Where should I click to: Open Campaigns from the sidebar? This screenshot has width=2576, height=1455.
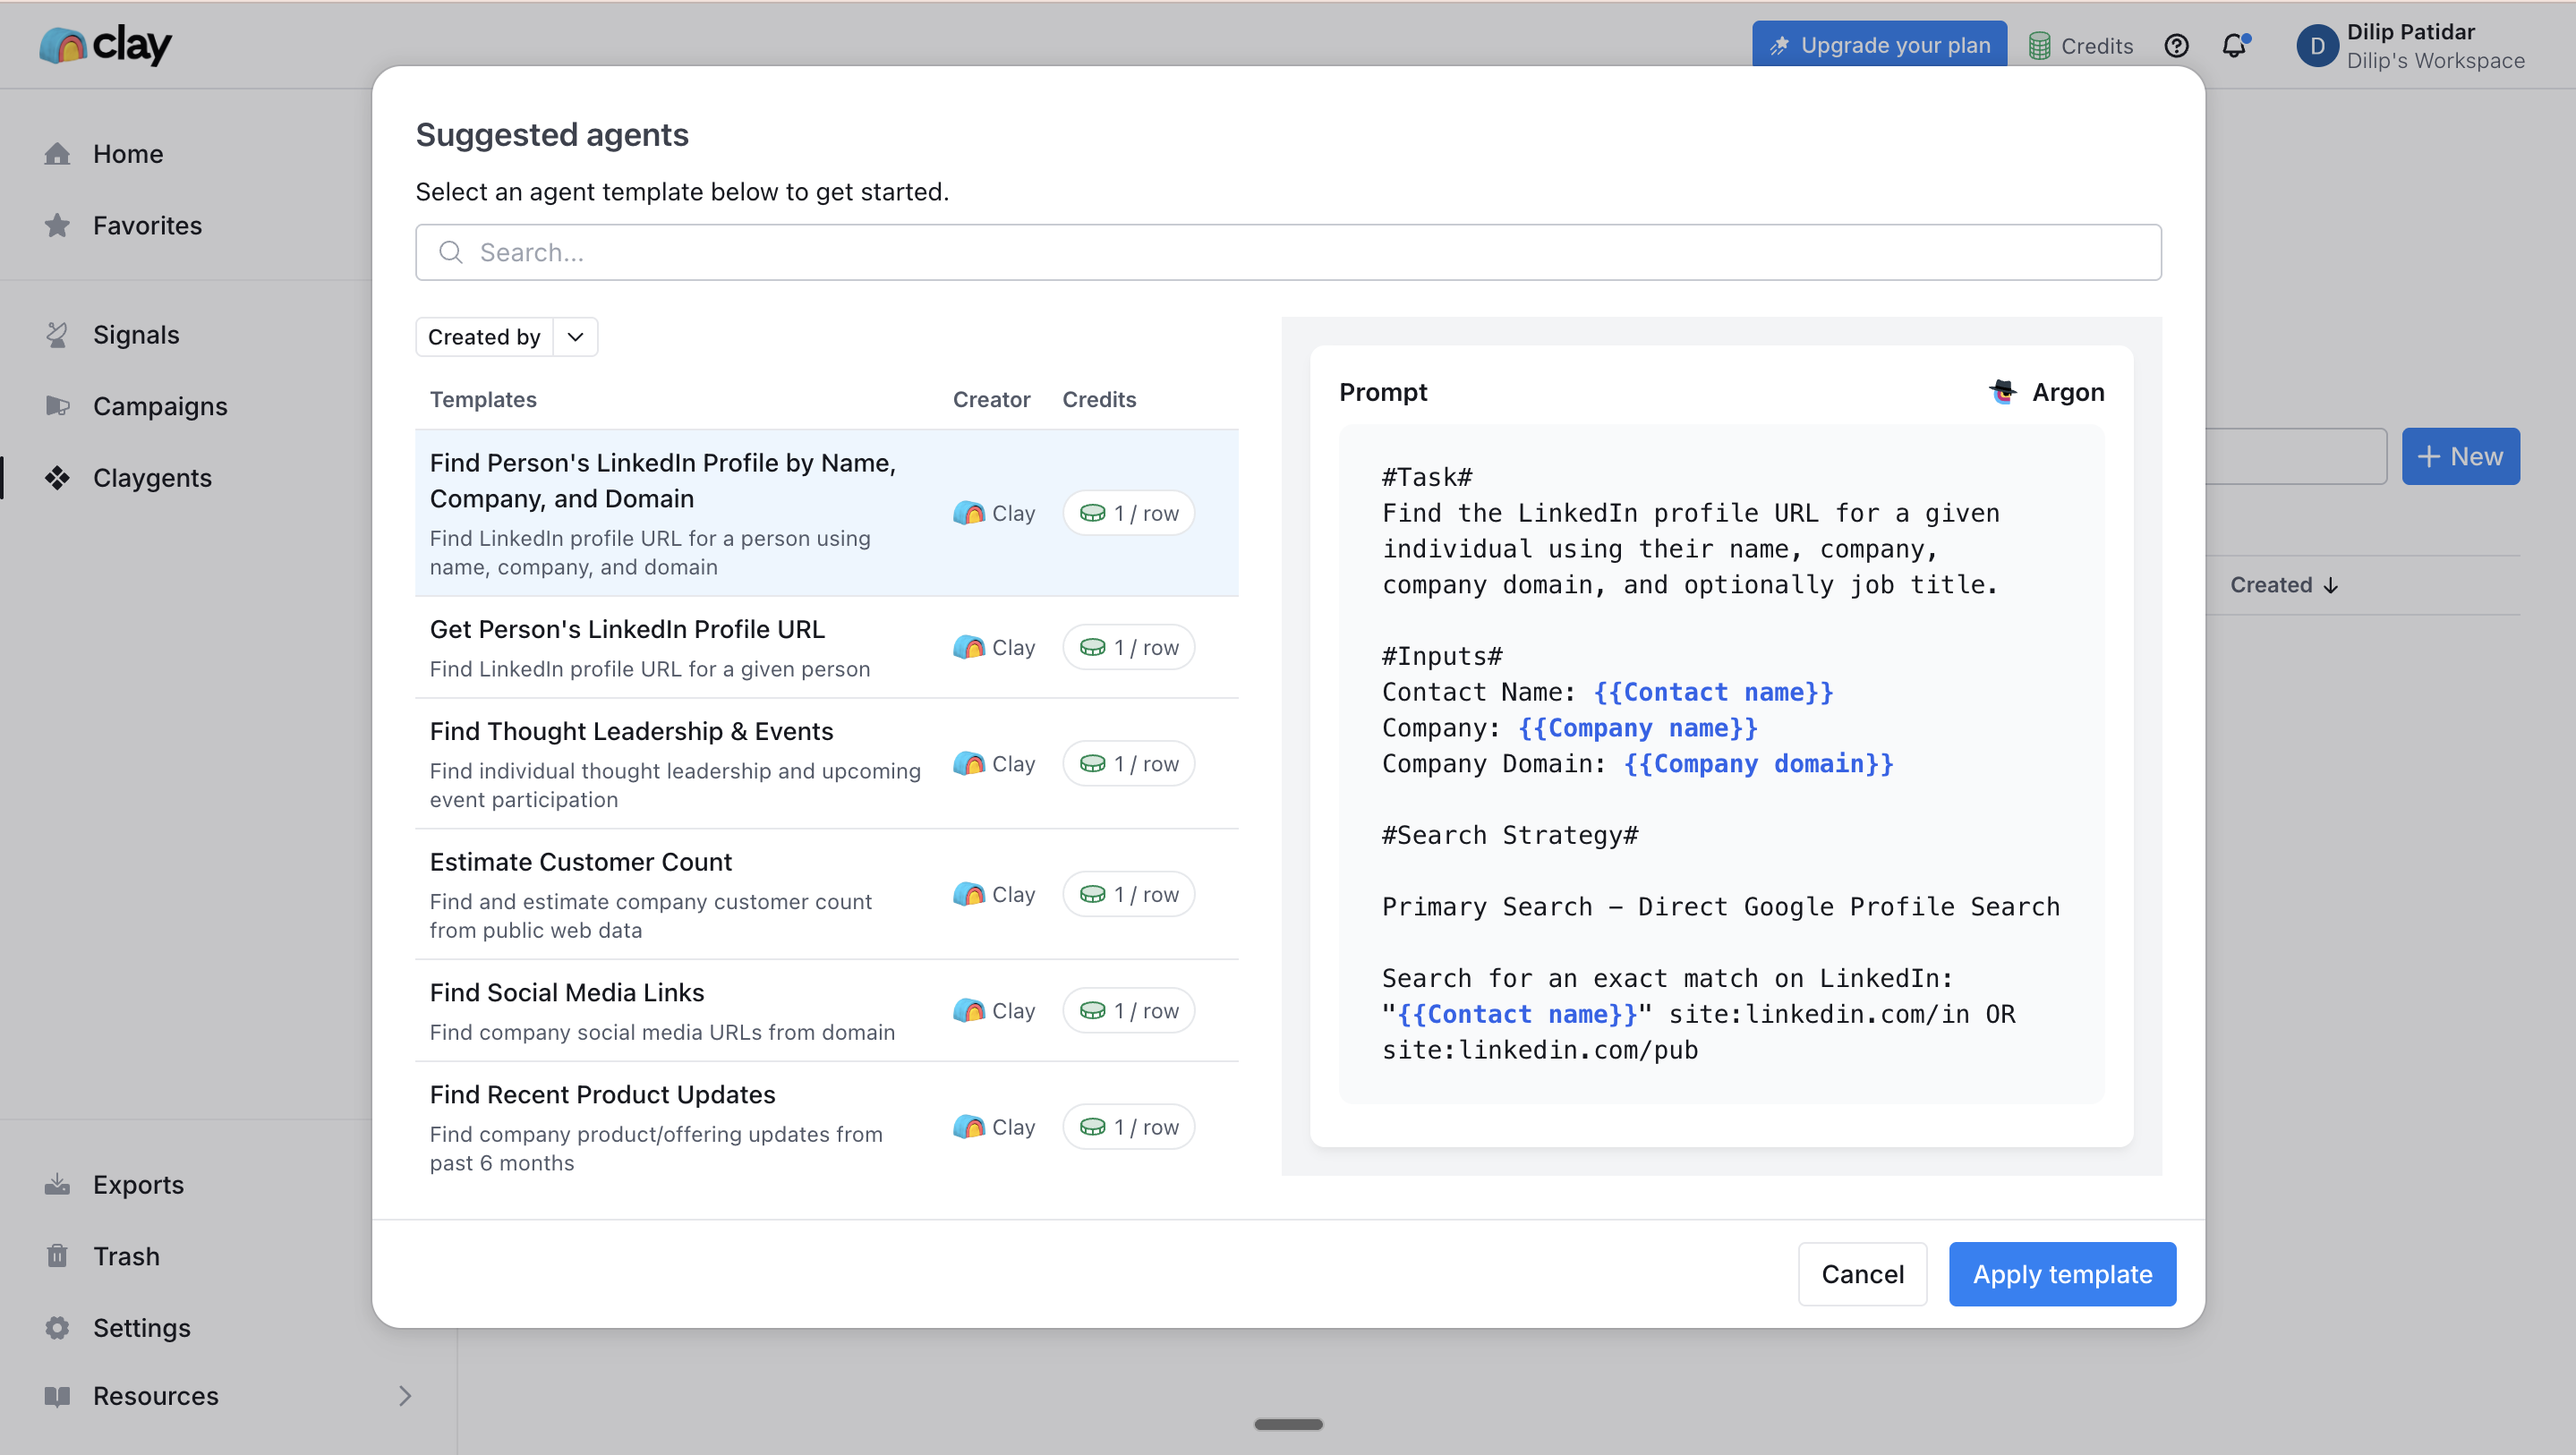tap(160, 406)
